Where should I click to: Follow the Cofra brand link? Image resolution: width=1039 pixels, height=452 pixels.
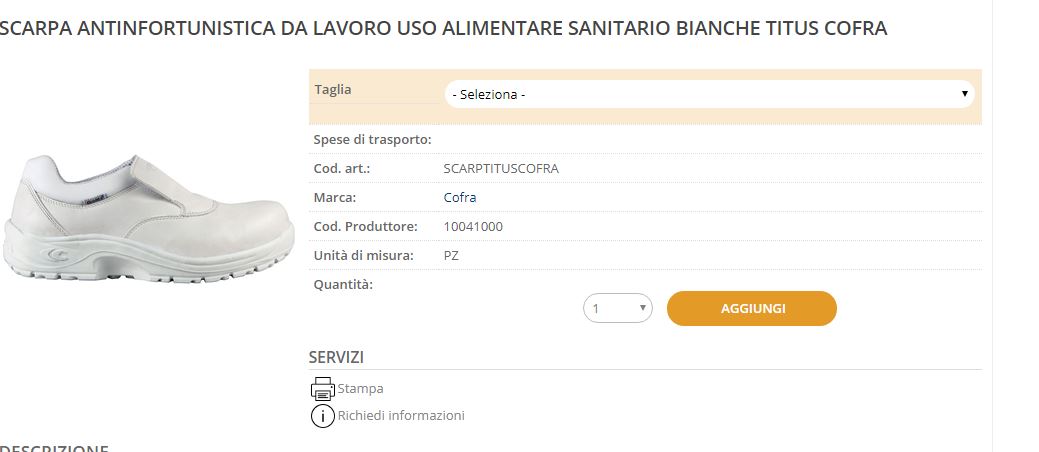click(460, 197)
